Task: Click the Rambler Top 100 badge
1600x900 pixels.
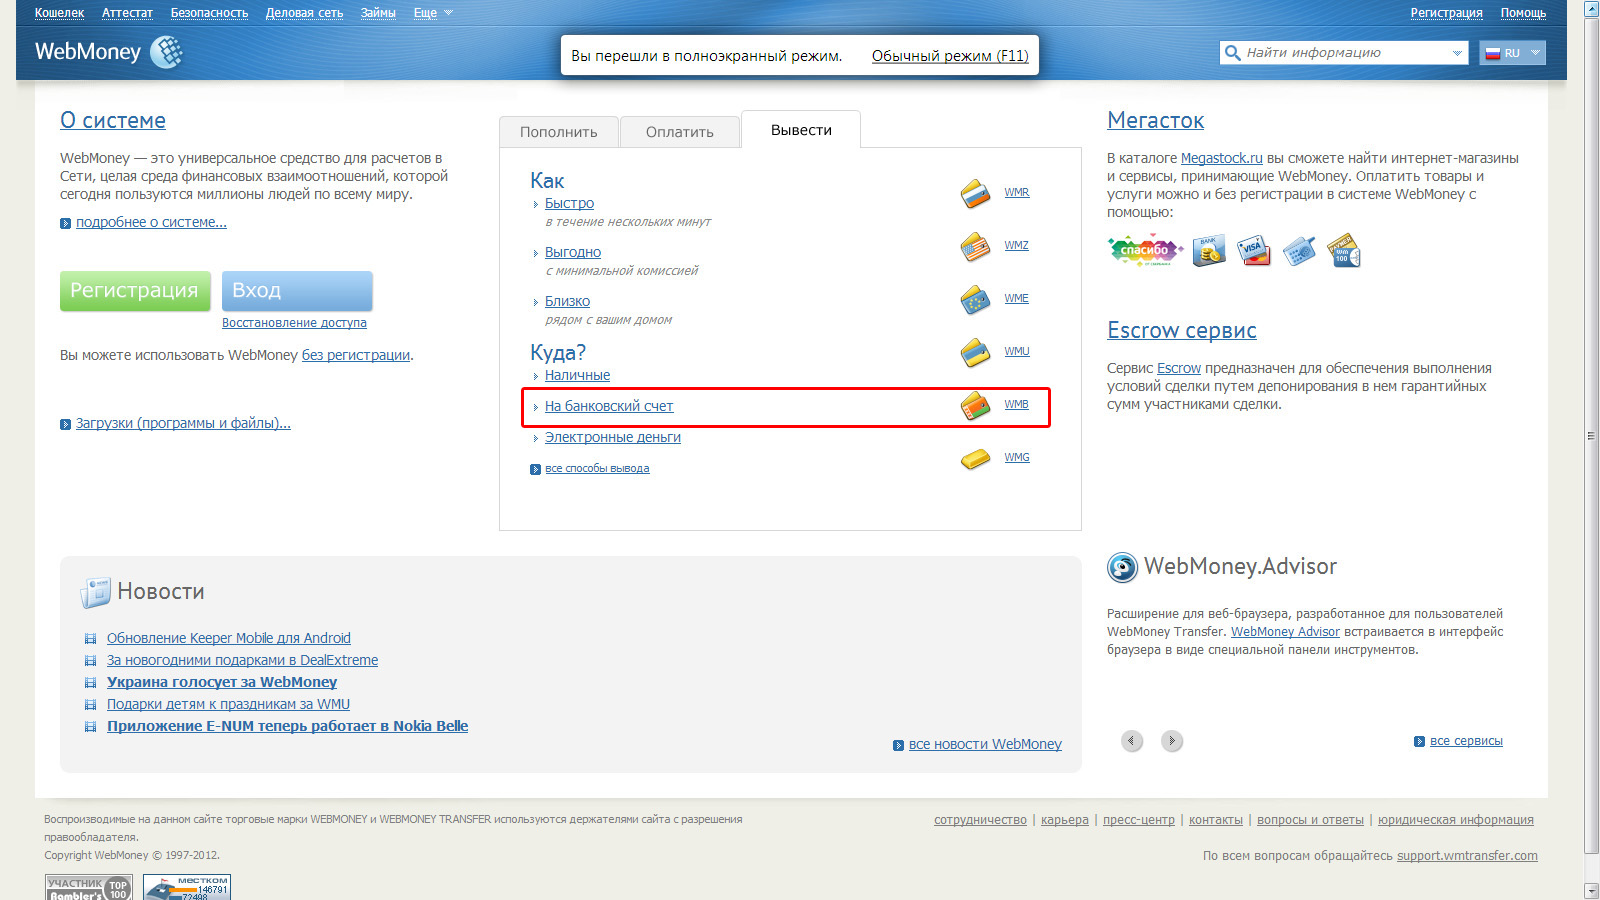Action: [88, 888]
